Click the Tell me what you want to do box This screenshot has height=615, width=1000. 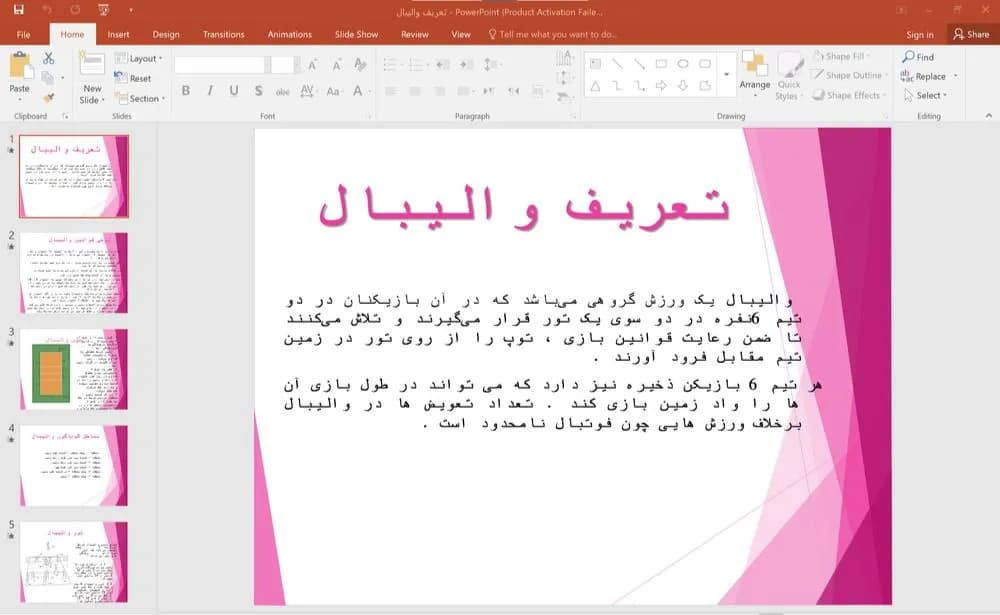pyautogui.click(x=553, y=34)
